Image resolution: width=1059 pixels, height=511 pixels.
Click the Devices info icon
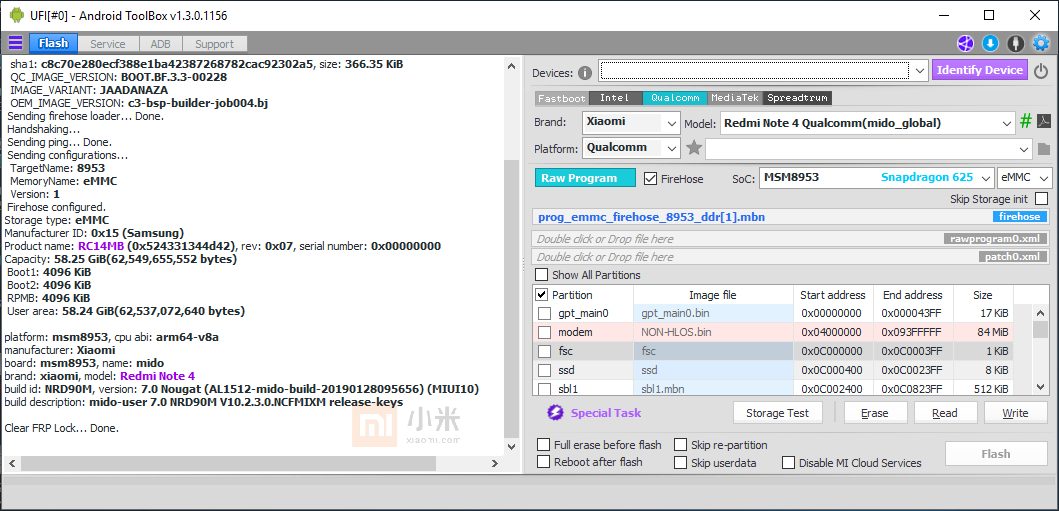point(585,73)
